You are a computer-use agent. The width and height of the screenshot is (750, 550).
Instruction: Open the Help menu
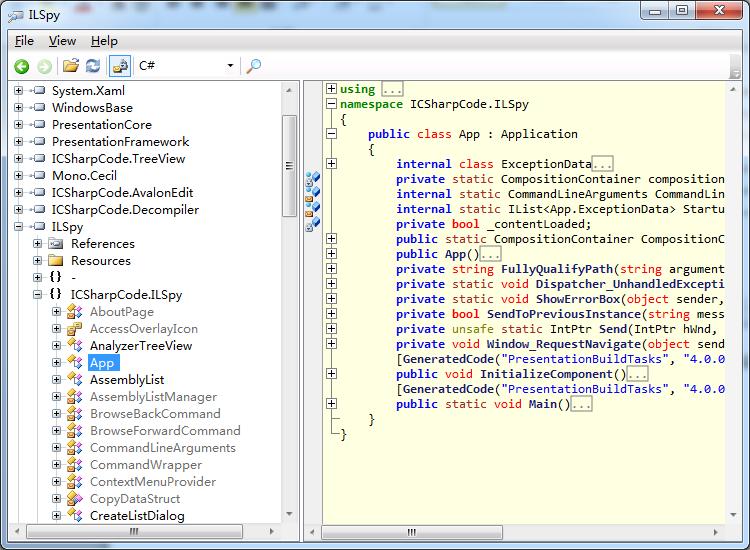104,41
